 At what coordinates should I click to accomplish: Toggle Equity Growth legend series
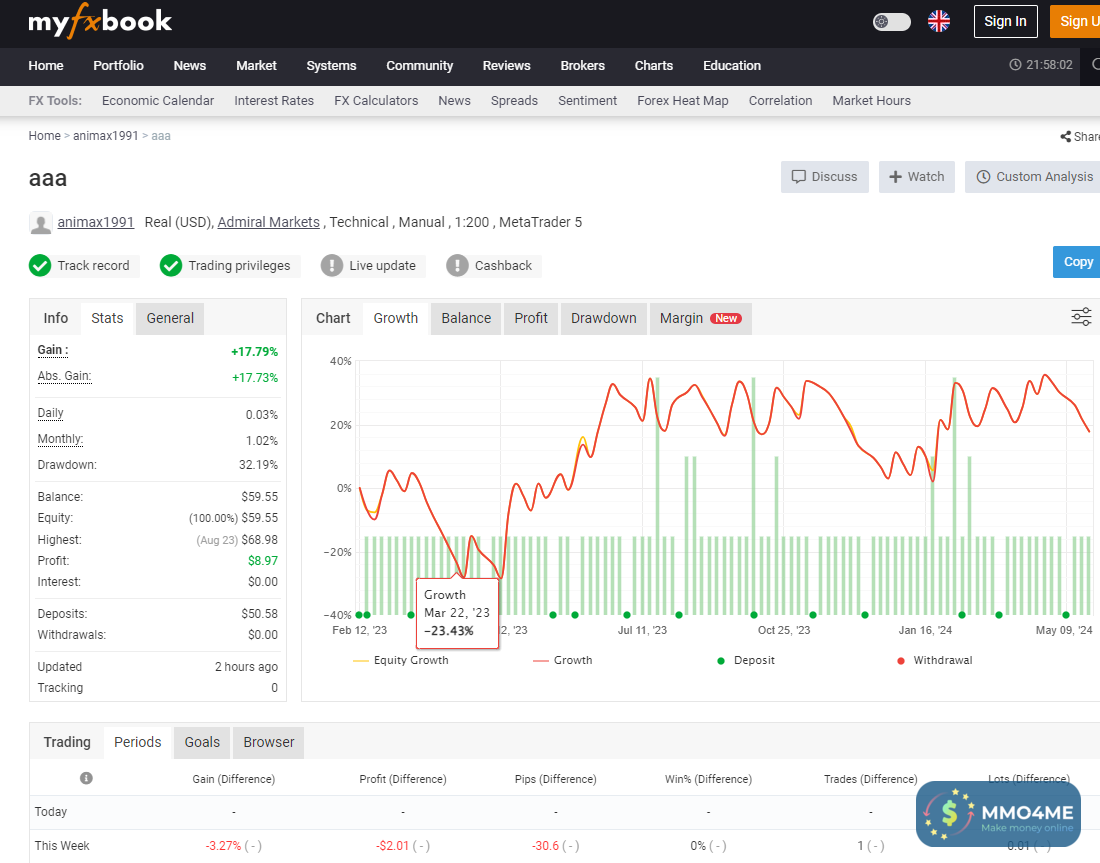click(401, 660)
